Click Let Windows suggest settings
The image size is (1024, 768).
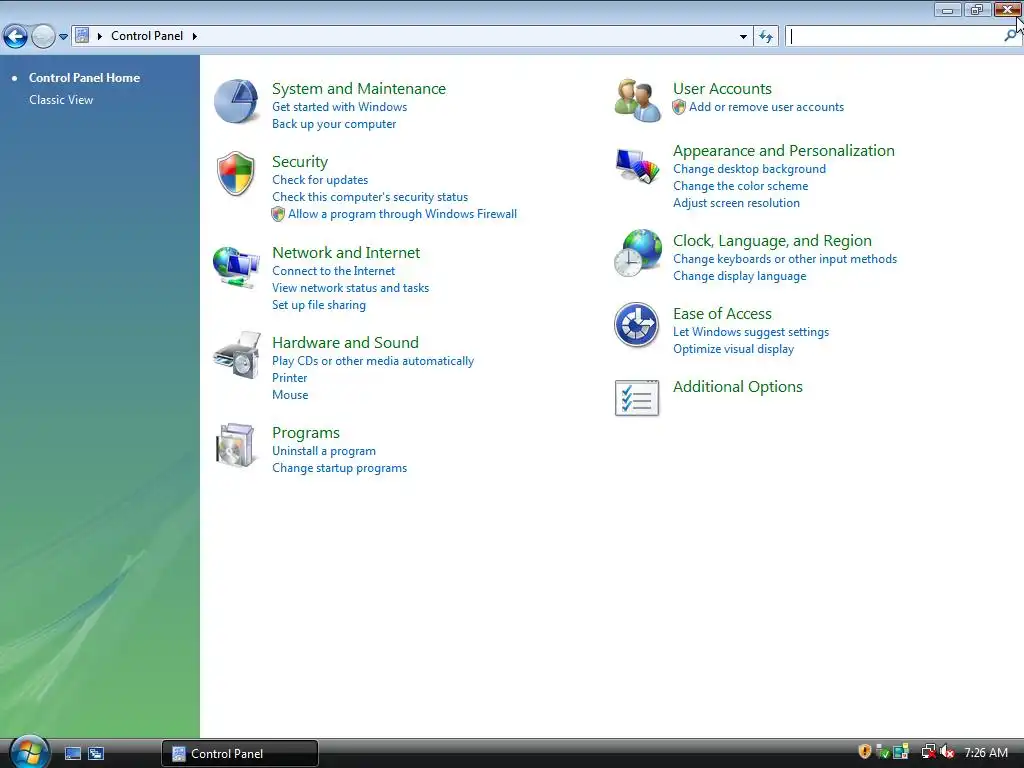pyautogui.click(x=751, y=332)
